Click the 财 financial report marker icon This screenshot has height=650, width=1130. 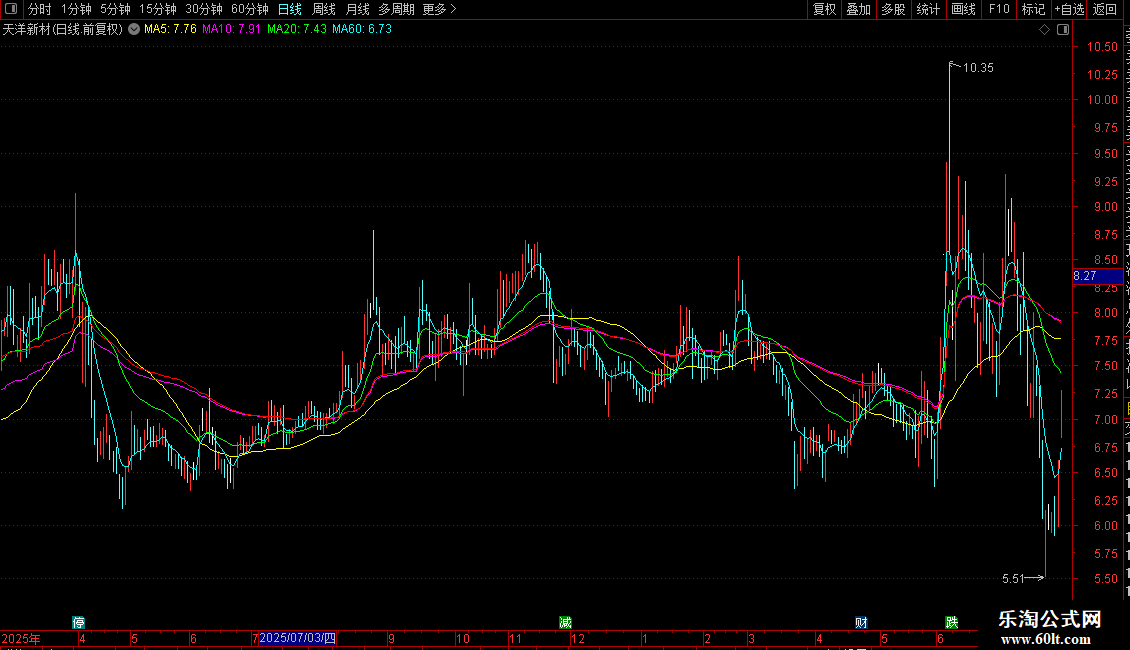[861, 623]
